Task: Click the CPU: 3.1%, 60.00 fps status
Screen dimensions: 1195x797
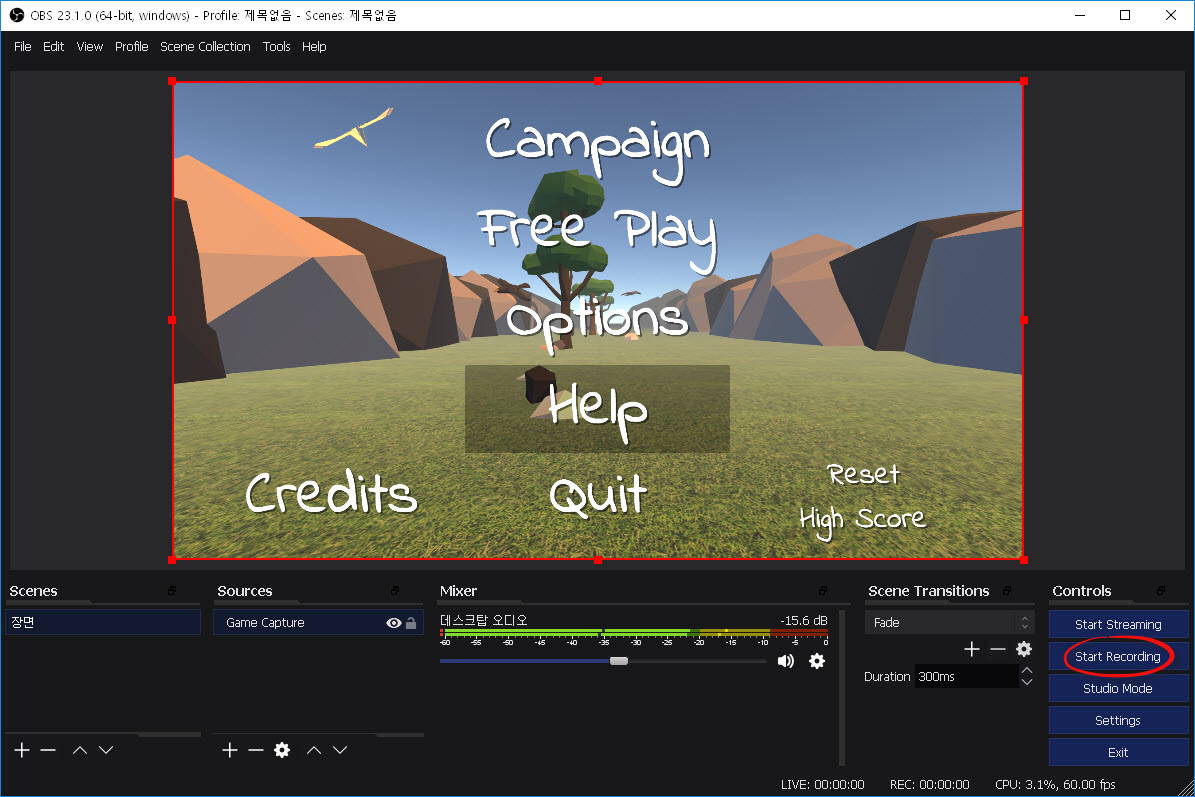Action: click(1055, 784)
